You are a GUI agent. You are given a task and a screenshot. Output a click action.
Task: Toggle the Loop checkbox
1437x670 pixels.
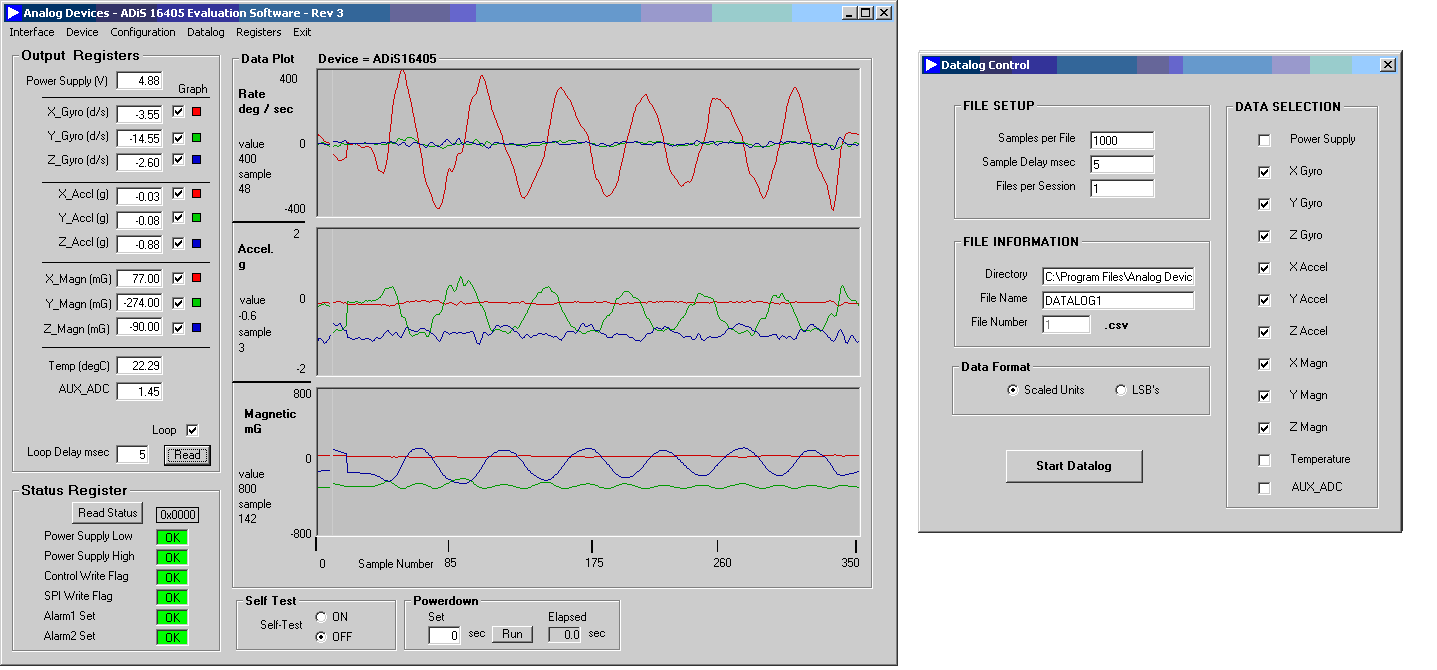coord(192,430)
